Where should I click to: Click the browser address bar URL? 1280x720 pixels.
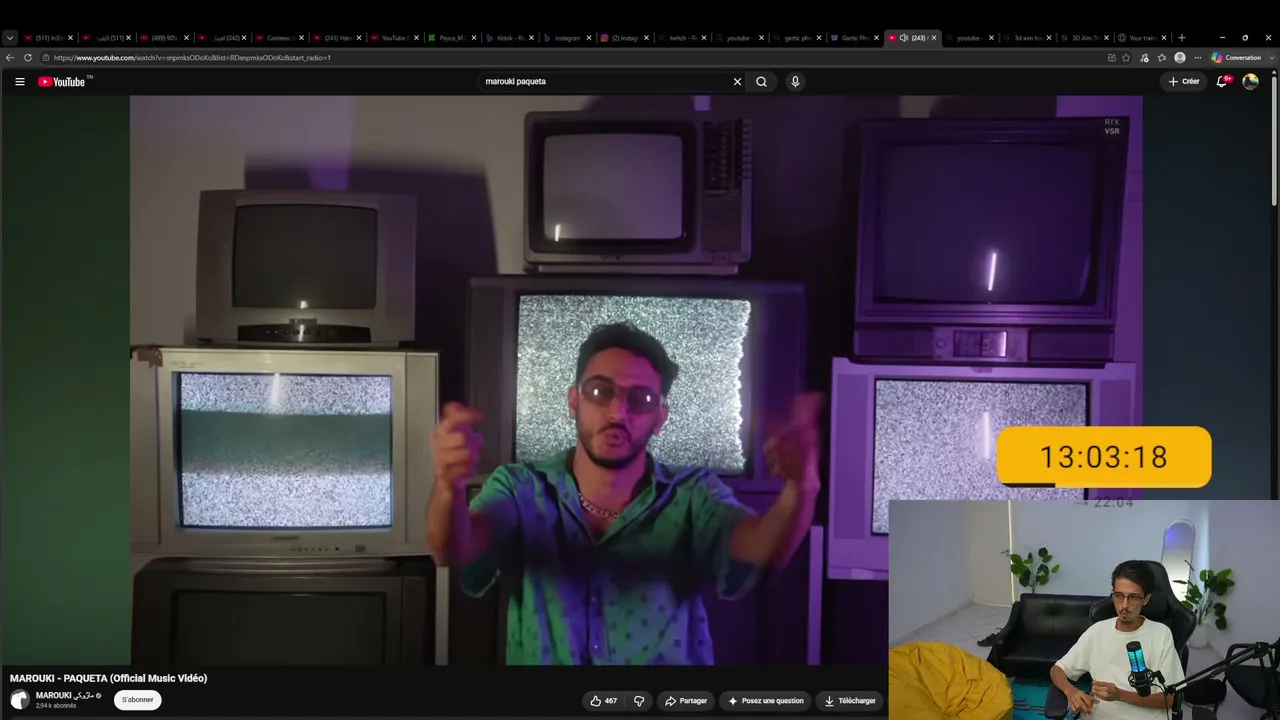pos(192,58)
